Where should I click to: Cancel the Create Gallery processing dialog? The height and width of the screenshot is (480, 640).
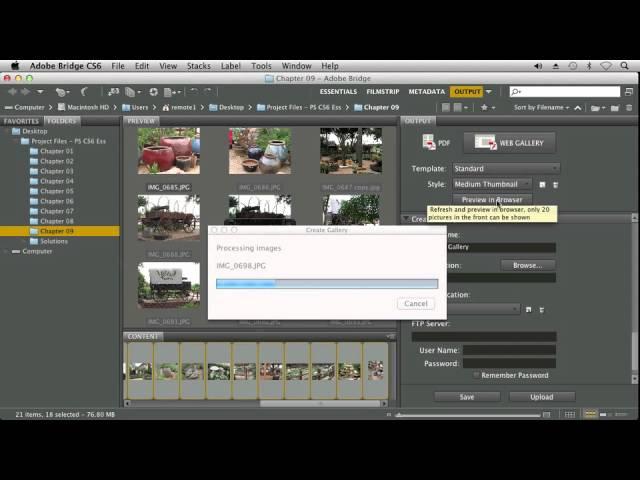click(416, 304)
